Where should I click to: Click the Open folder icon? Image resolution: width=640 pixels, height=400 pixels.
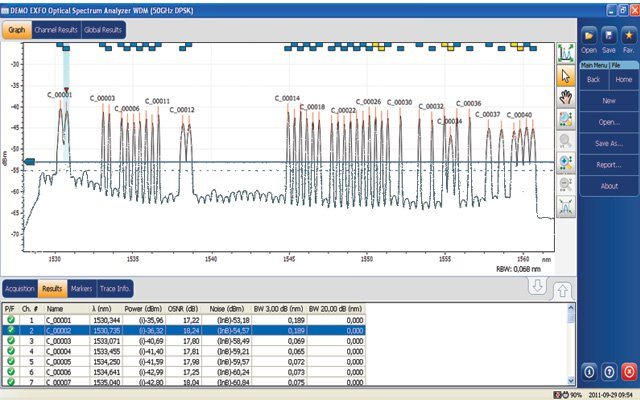click(589, 36)
